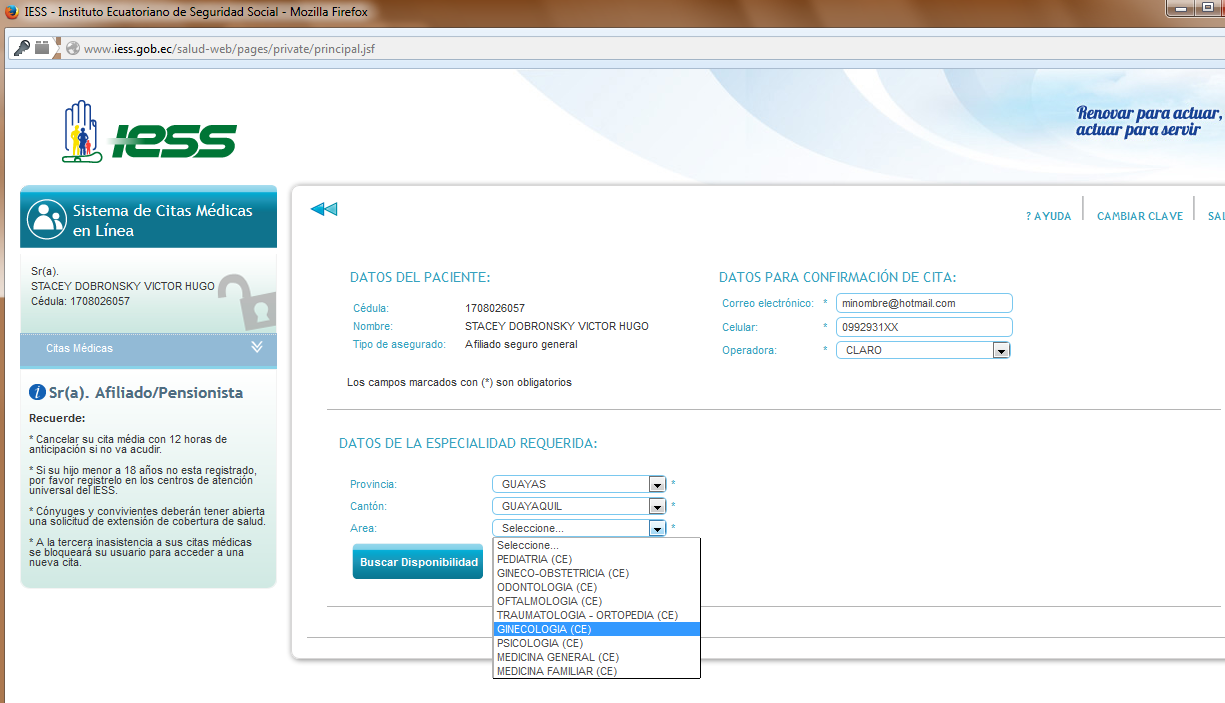Click the blue info icon near Afiliado/Pensionista
The height and width of the screenshot is (703, 1225).
coord(37,392)
